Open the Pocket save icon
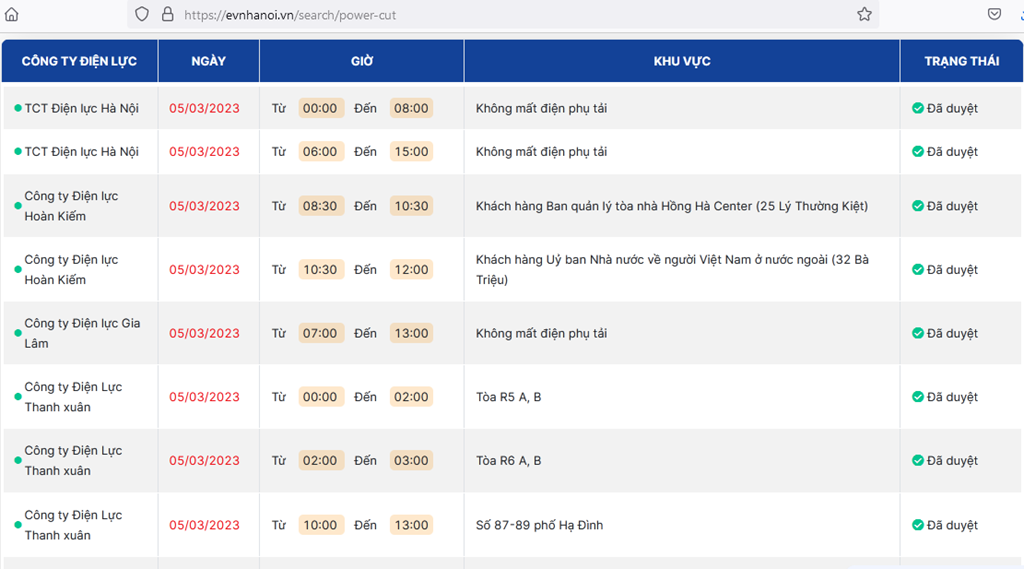The height and width of the screenshot is (569, 1024). pyautogui.click(x=994, y=14)
